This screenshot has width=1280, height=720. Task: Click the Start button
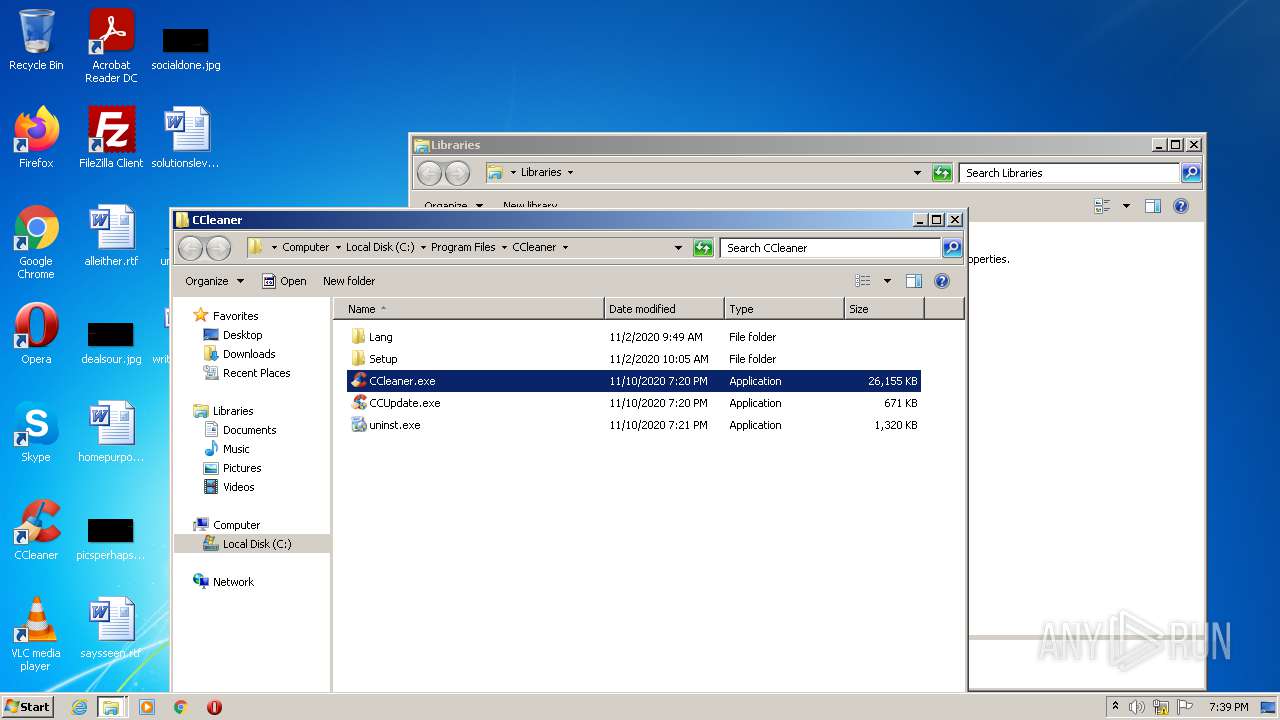coord(28,707)
